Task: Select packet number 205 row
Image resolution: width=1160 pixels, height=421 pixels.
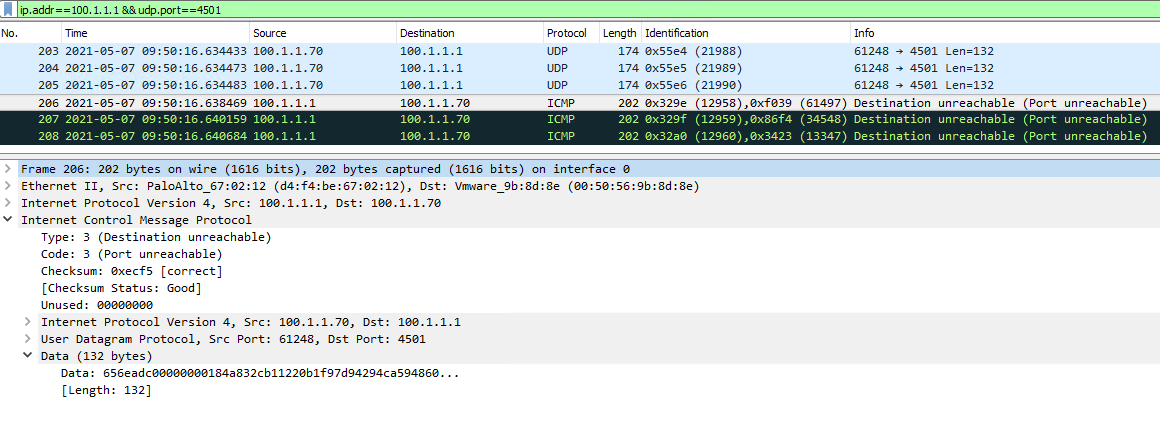Action: pyautogui.click(x=580, y=86)
